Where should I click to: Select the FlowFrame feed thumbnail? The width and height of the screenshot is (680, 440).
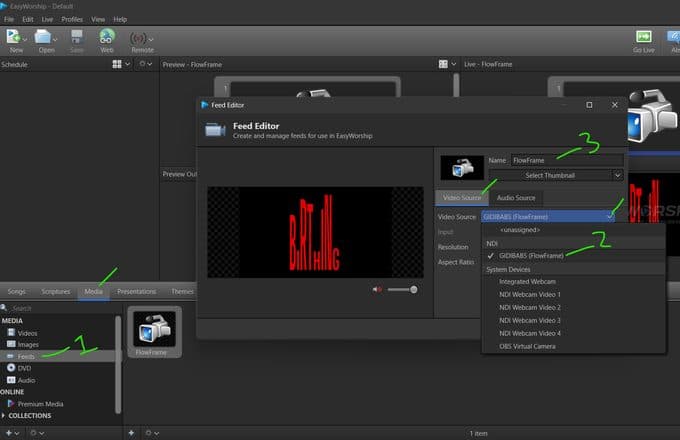(x=155, y=332)
